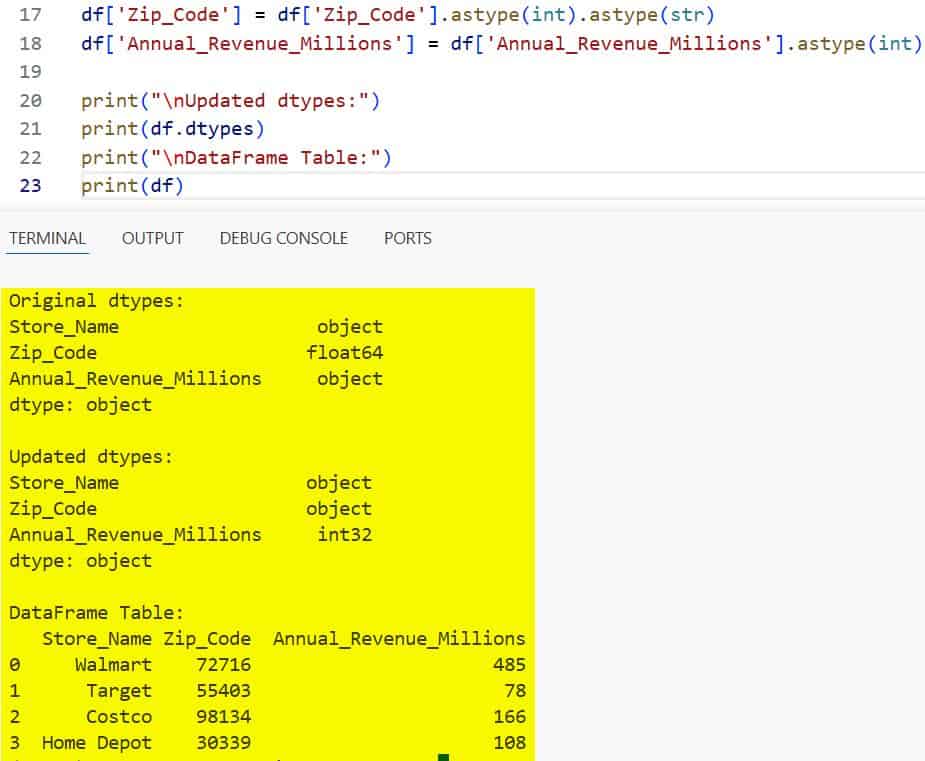This screenshot has width=925, height=761.
Task: Switch to the OUTPUT tab
Action: (x=155, y=238)
